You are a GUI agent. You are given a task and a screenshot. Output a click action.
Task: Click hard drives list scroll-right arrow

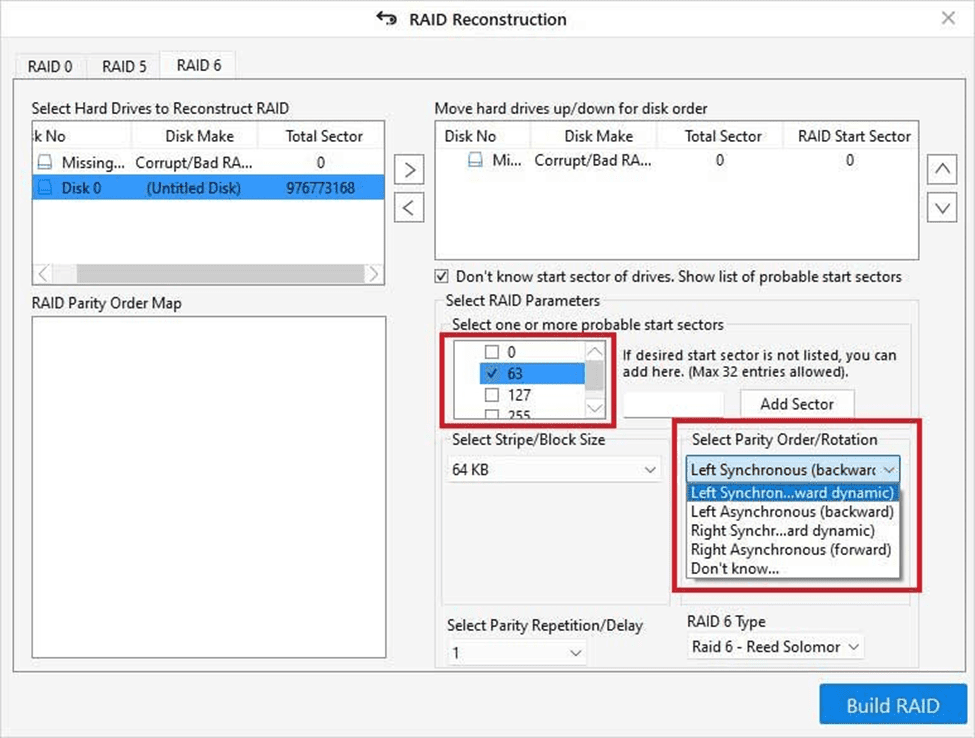point(373,274)
